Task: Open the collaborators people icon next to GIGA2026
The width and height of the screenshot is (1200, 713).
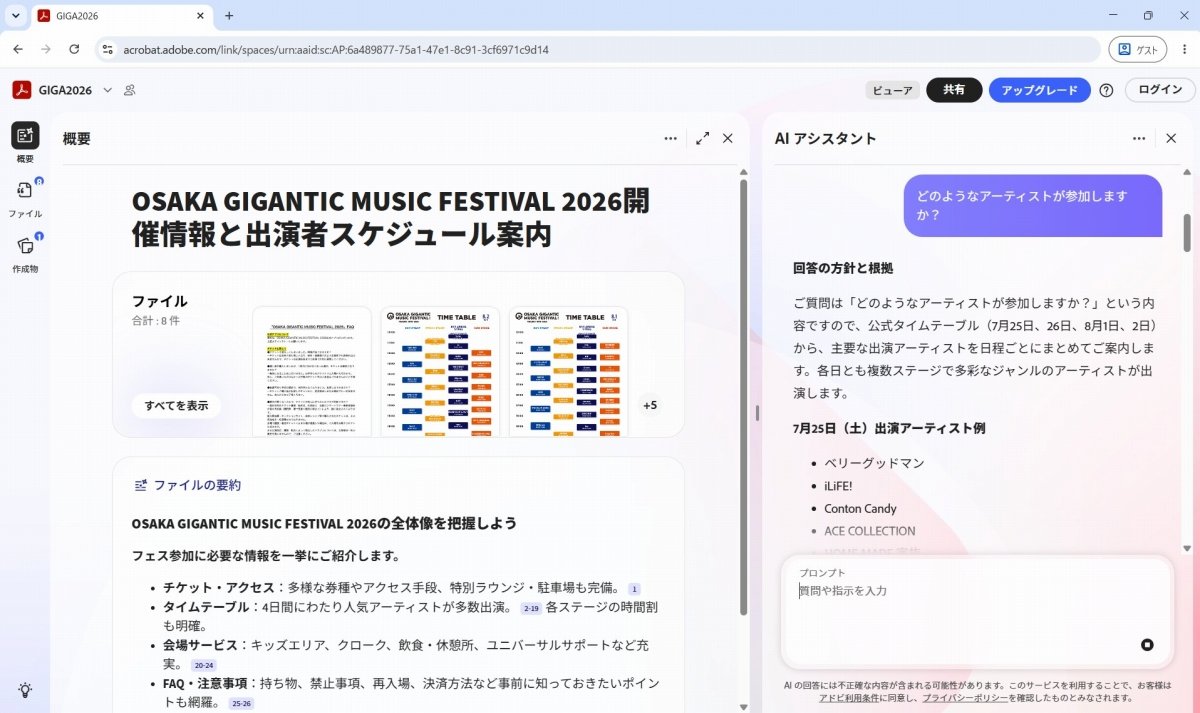Action: 130,90
